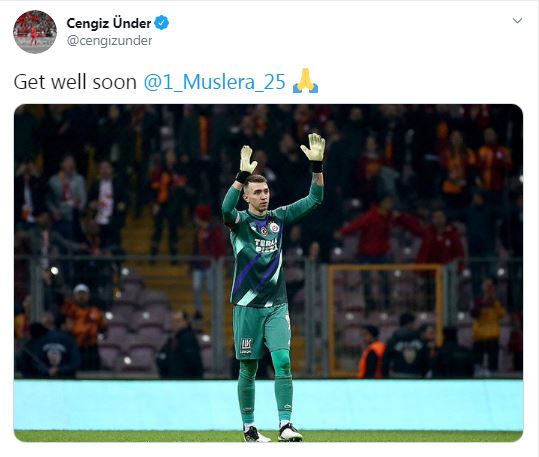Screen dimensions: 539x457
Task: Click the Galatasaray crest on the jersey
Action: click(x=274, y=227)
